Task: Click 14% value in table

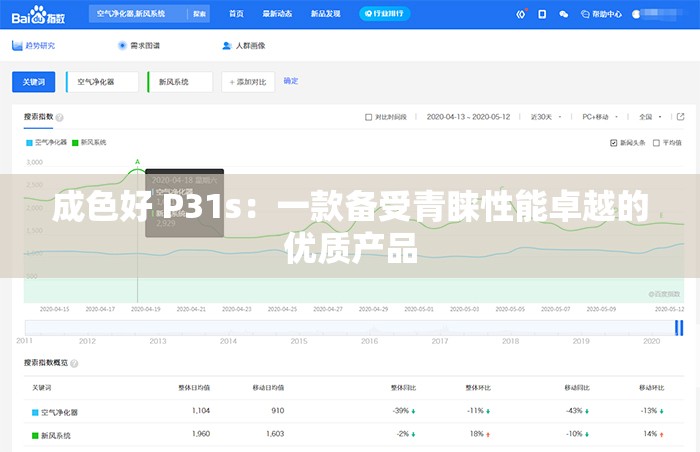Action: (650, 434)
